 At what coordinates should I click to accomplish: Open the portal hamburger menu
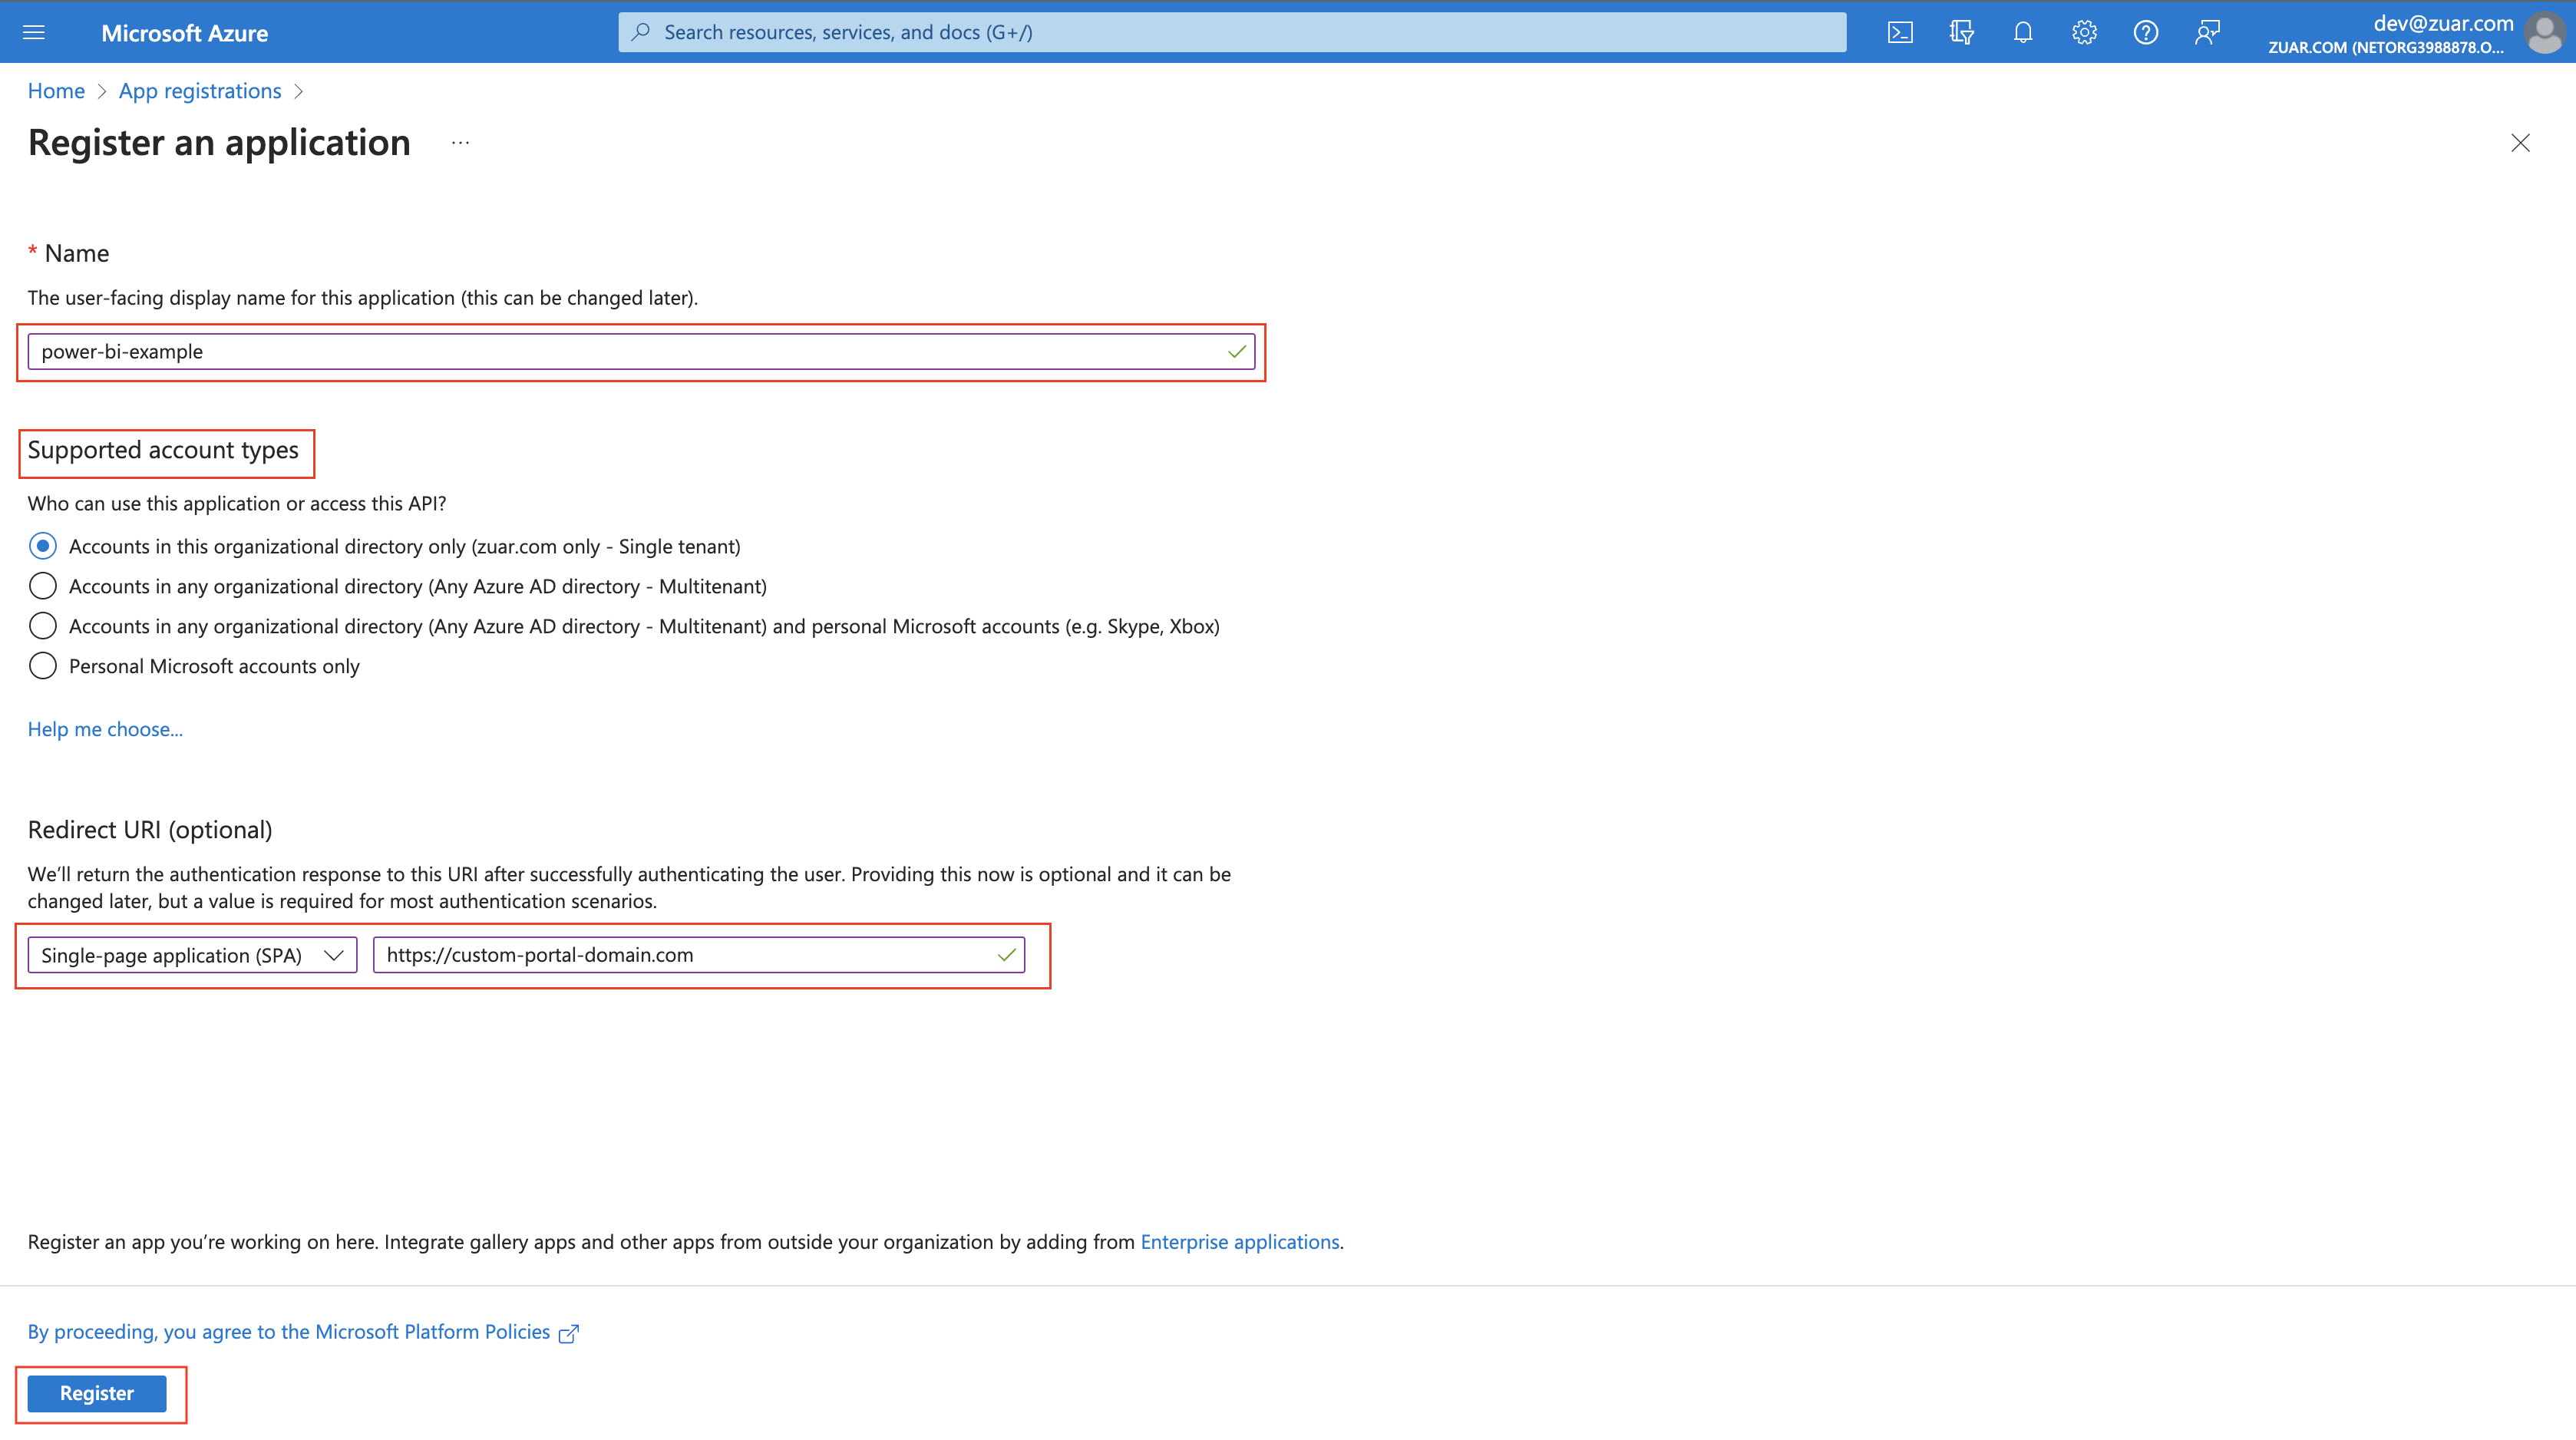coord(34,33)
